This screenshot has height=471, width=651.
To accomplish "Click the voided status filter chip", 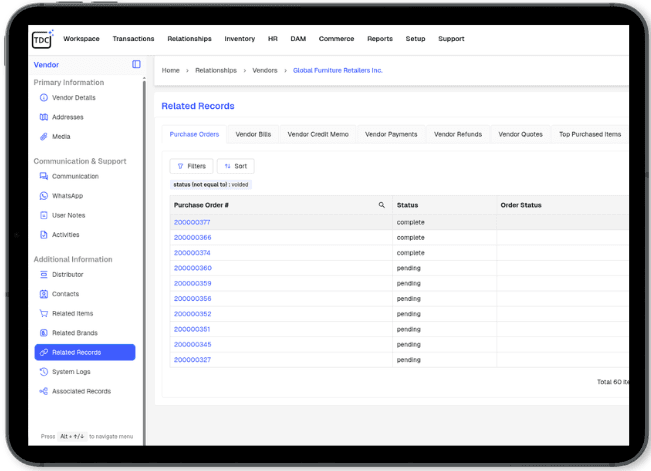I will pos(211,184).
